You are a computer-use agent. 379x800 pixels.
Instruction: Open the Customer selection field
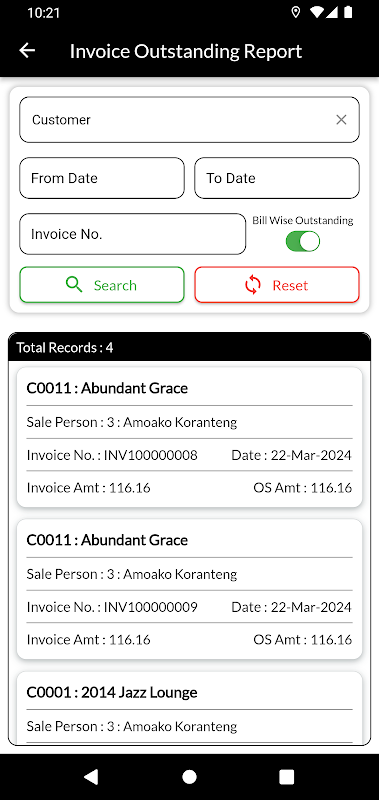[189, 119]
